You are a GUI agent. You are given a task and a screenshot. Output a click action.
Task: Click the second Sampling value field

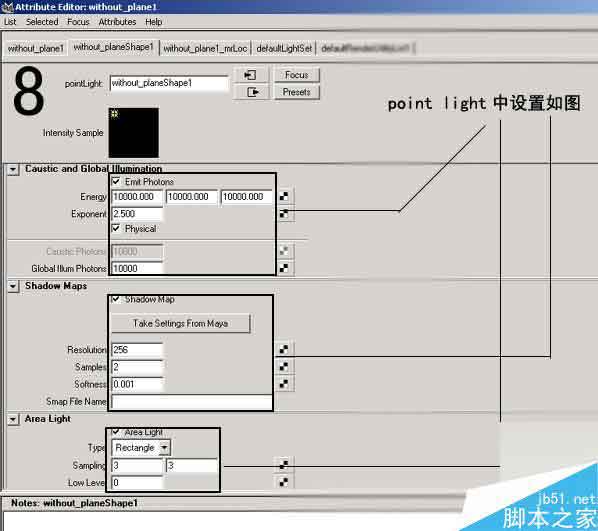pyautogui.click(x=192, y=465)
